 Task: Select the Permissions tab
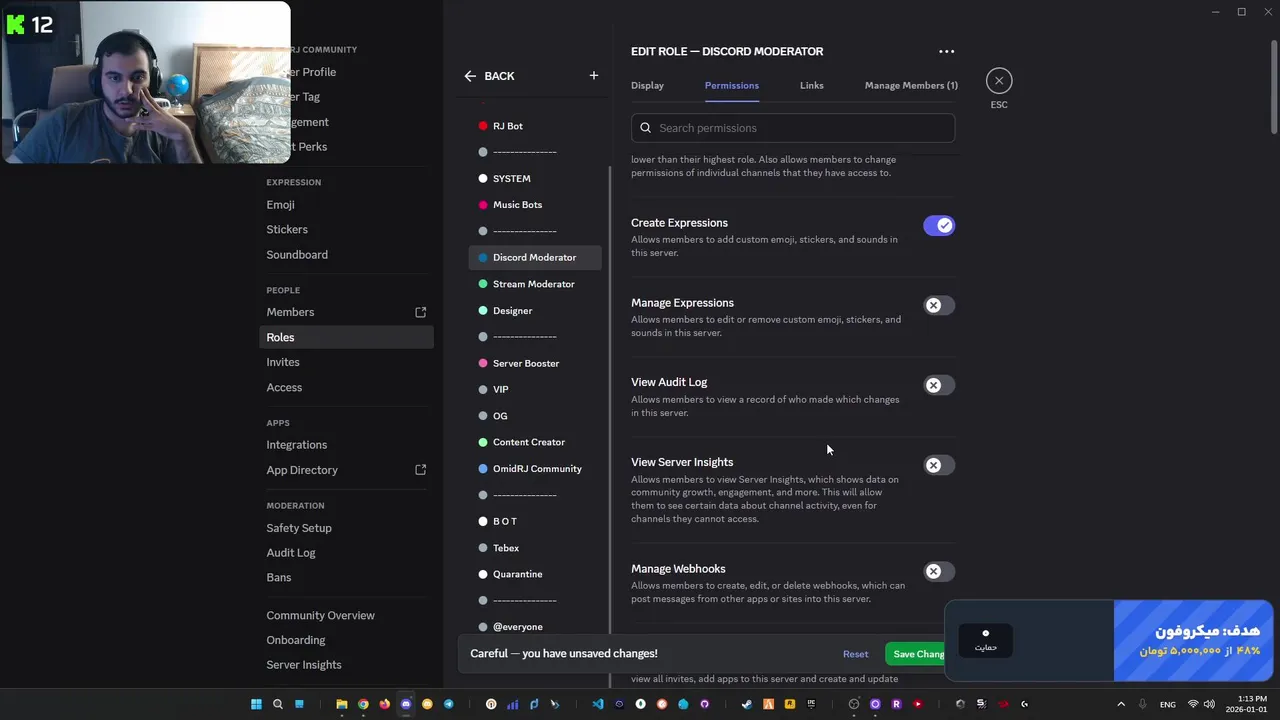732,86
